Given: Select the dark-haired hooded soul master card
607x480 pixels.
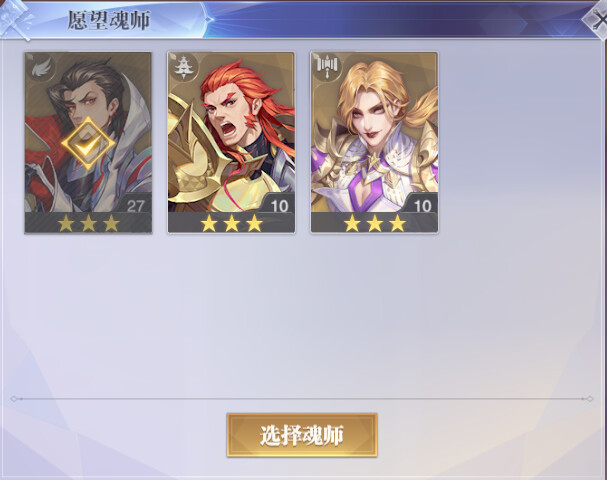Looking at the screenshot, I should [x=88, y=142].
